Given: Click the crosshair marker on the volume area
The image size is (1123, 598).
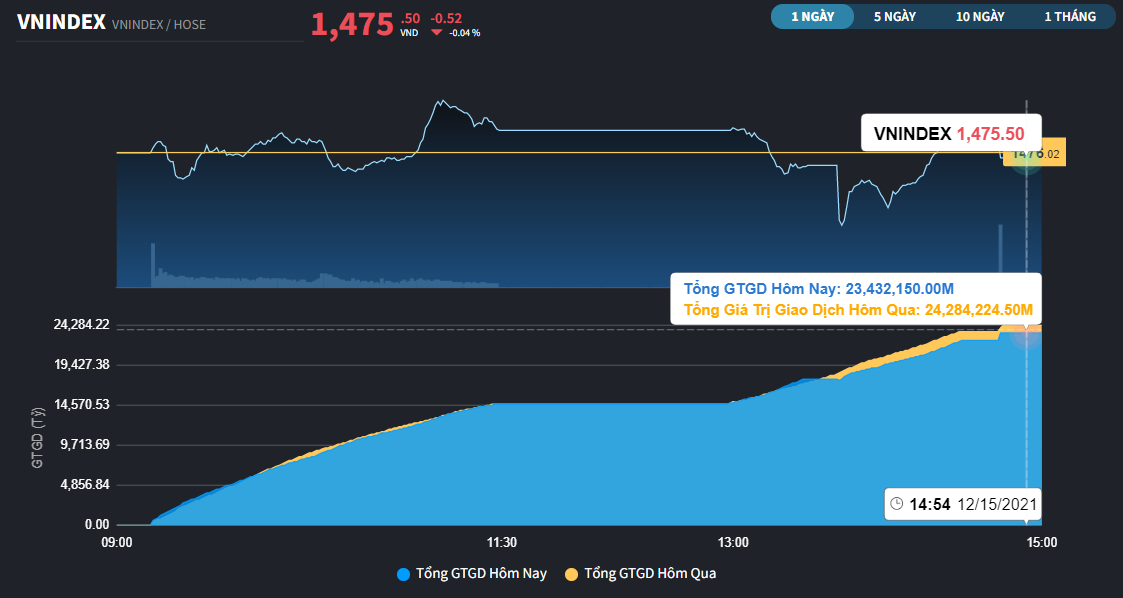Looking at the screenshot, I should click(x=1026, y=332).
